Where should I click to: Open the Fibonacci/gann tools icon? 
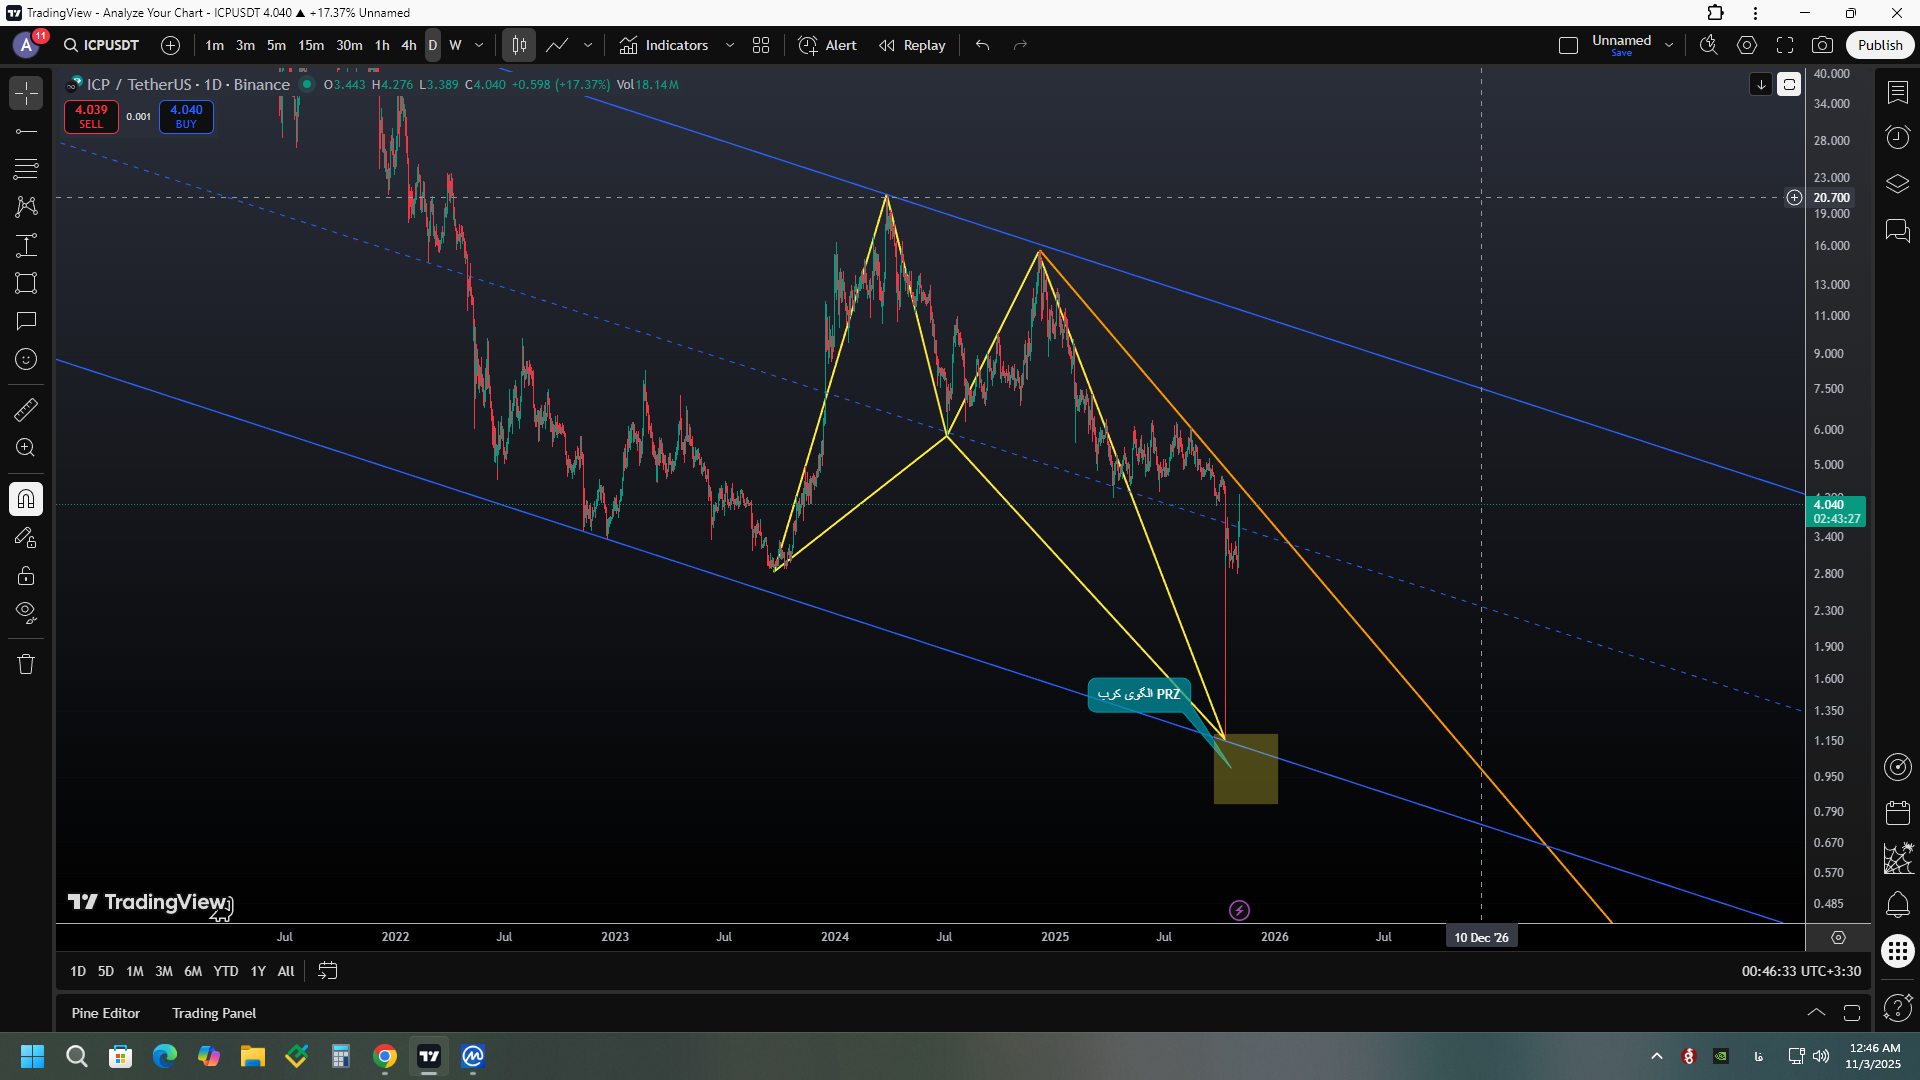[x=26, y=168]
